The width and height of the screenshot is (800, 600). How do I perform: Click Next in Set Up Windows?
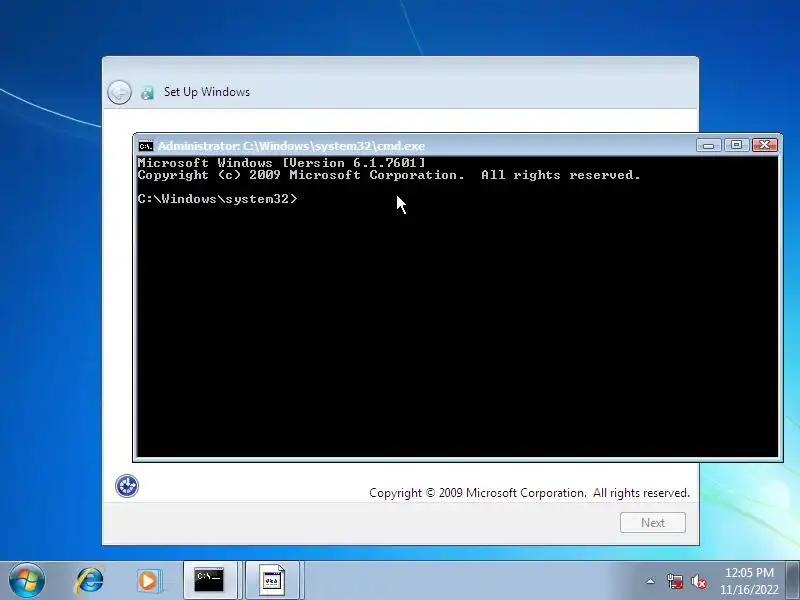tap(653, 522)
